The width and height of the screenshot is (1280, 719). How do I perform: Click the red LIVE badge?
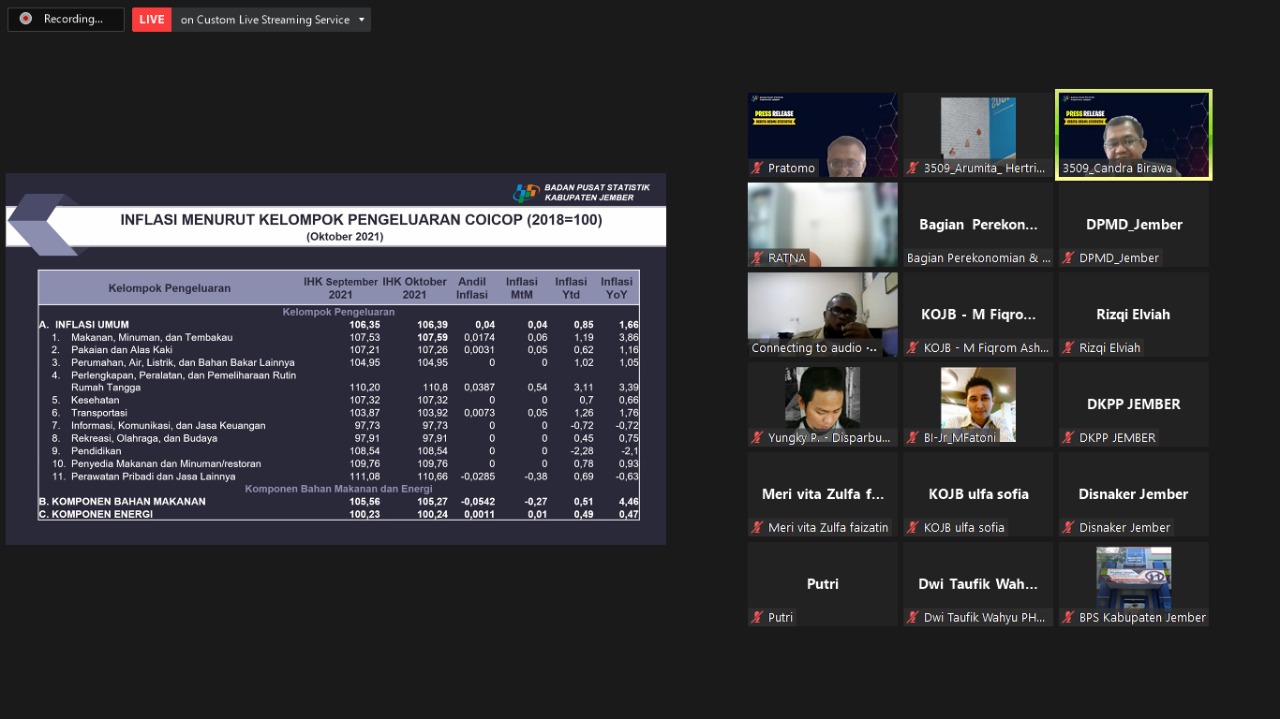[152, 20]
